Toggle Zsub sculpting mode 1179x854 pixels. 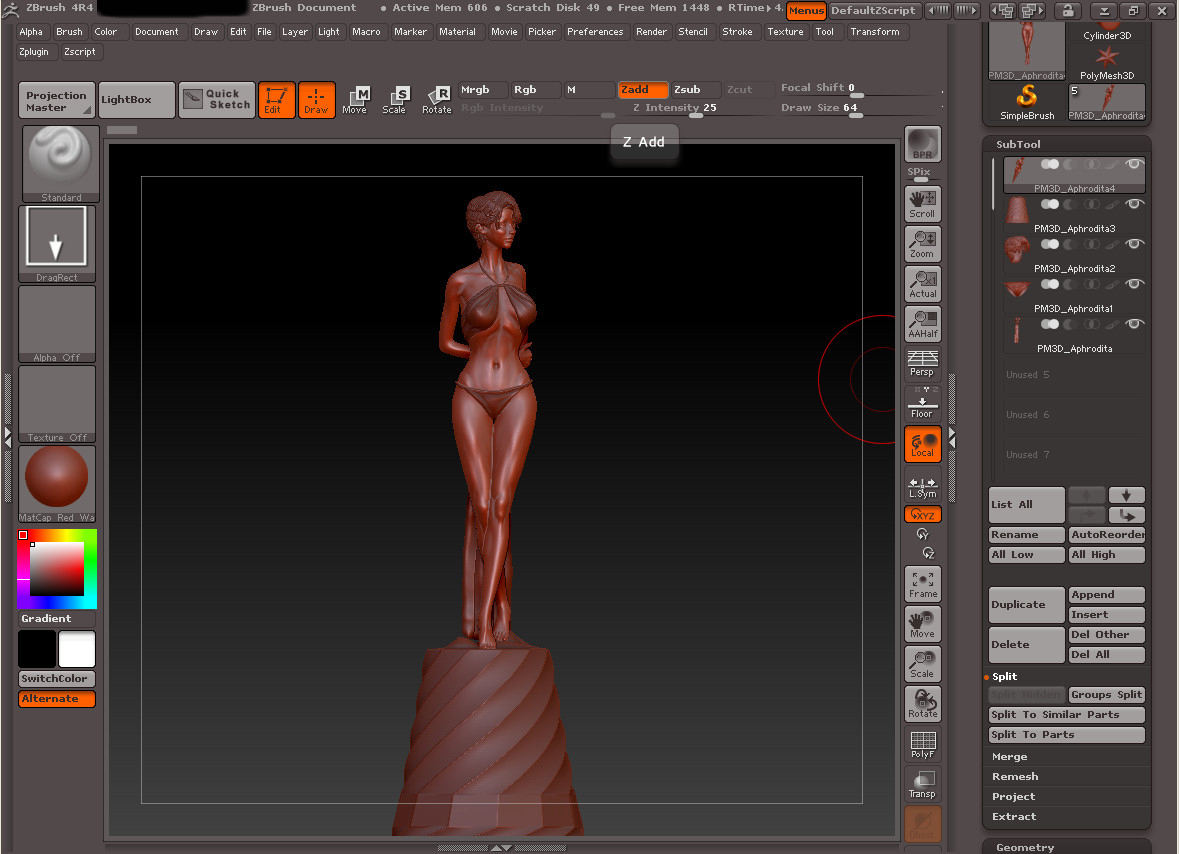(x=695, y=90)
